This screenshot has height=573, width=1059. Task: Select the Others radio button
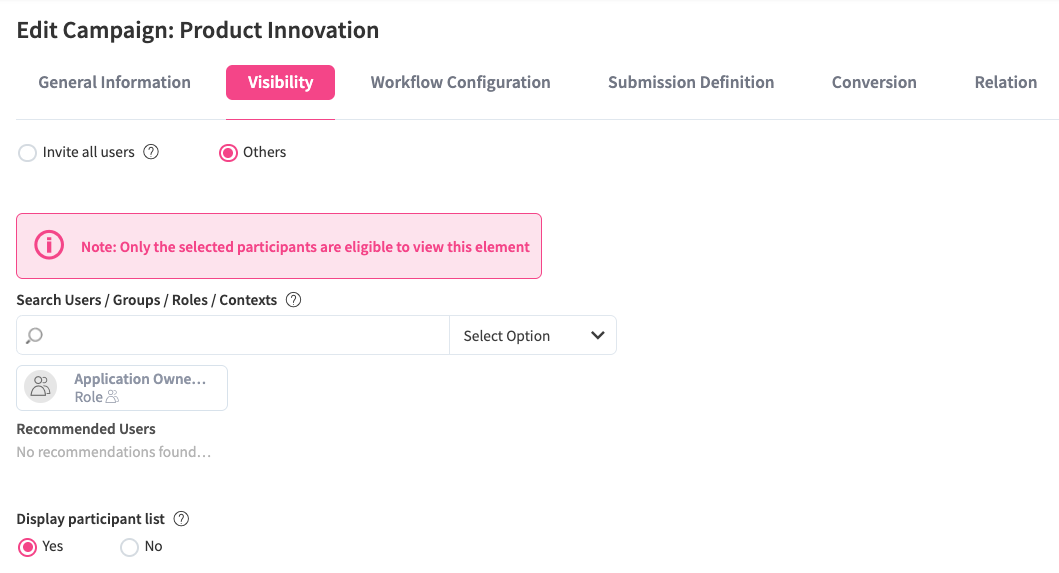(228, 153)
